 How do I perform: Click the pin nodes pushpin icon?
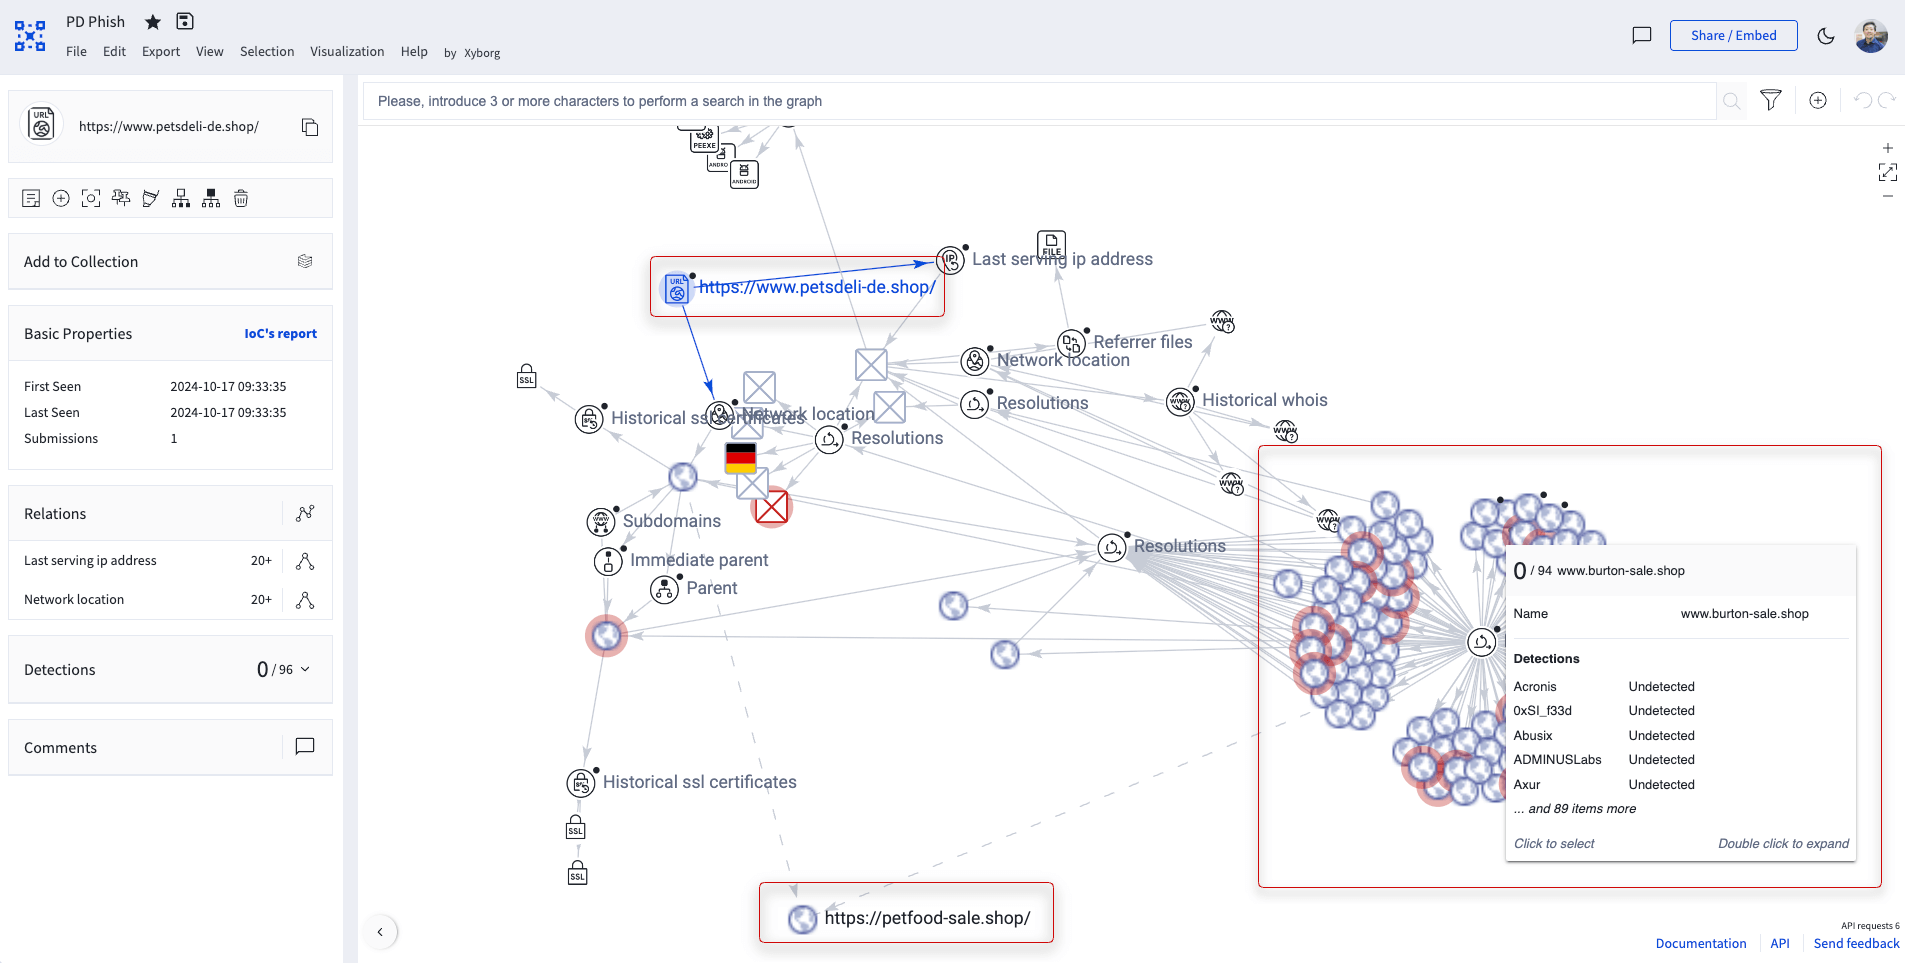(x=121, y=198)
